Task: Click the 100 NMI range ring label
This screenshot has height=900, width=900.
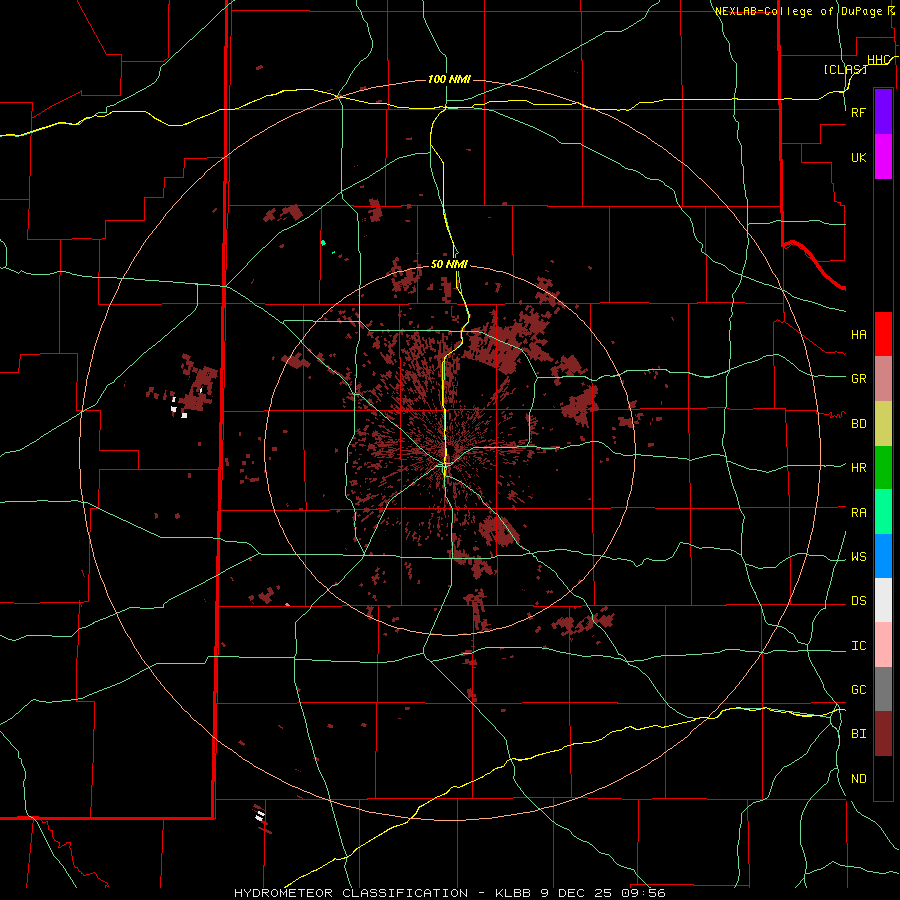Action: [449, 79]
